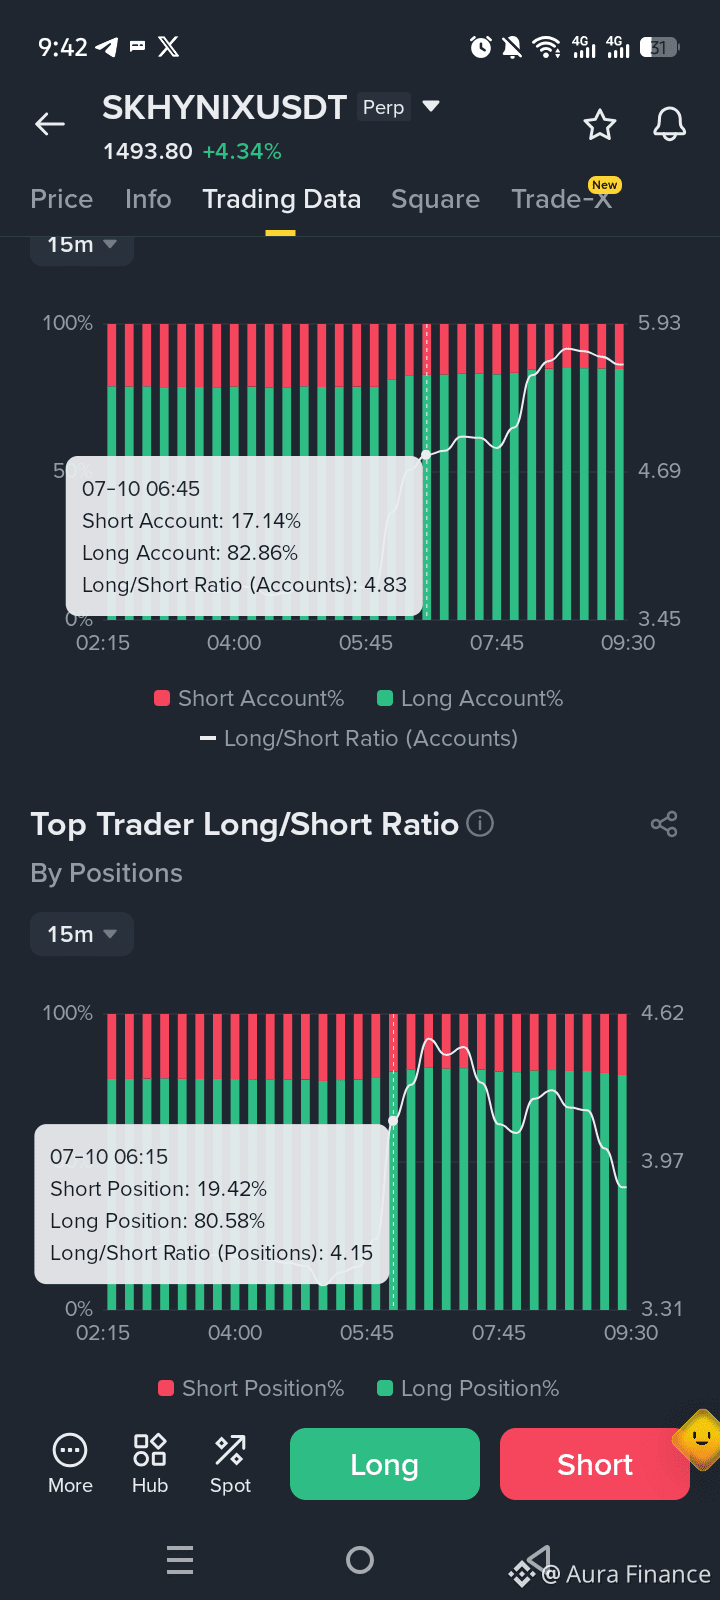Open the Hub icon
The width and height of the screenshot is (720, 1600).
tap(150, 1464)
